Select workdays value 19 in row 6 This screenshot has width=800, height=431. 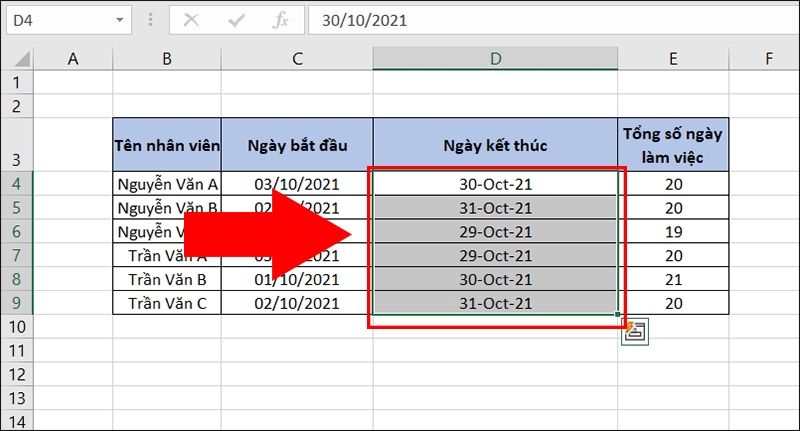click(673, 232)
